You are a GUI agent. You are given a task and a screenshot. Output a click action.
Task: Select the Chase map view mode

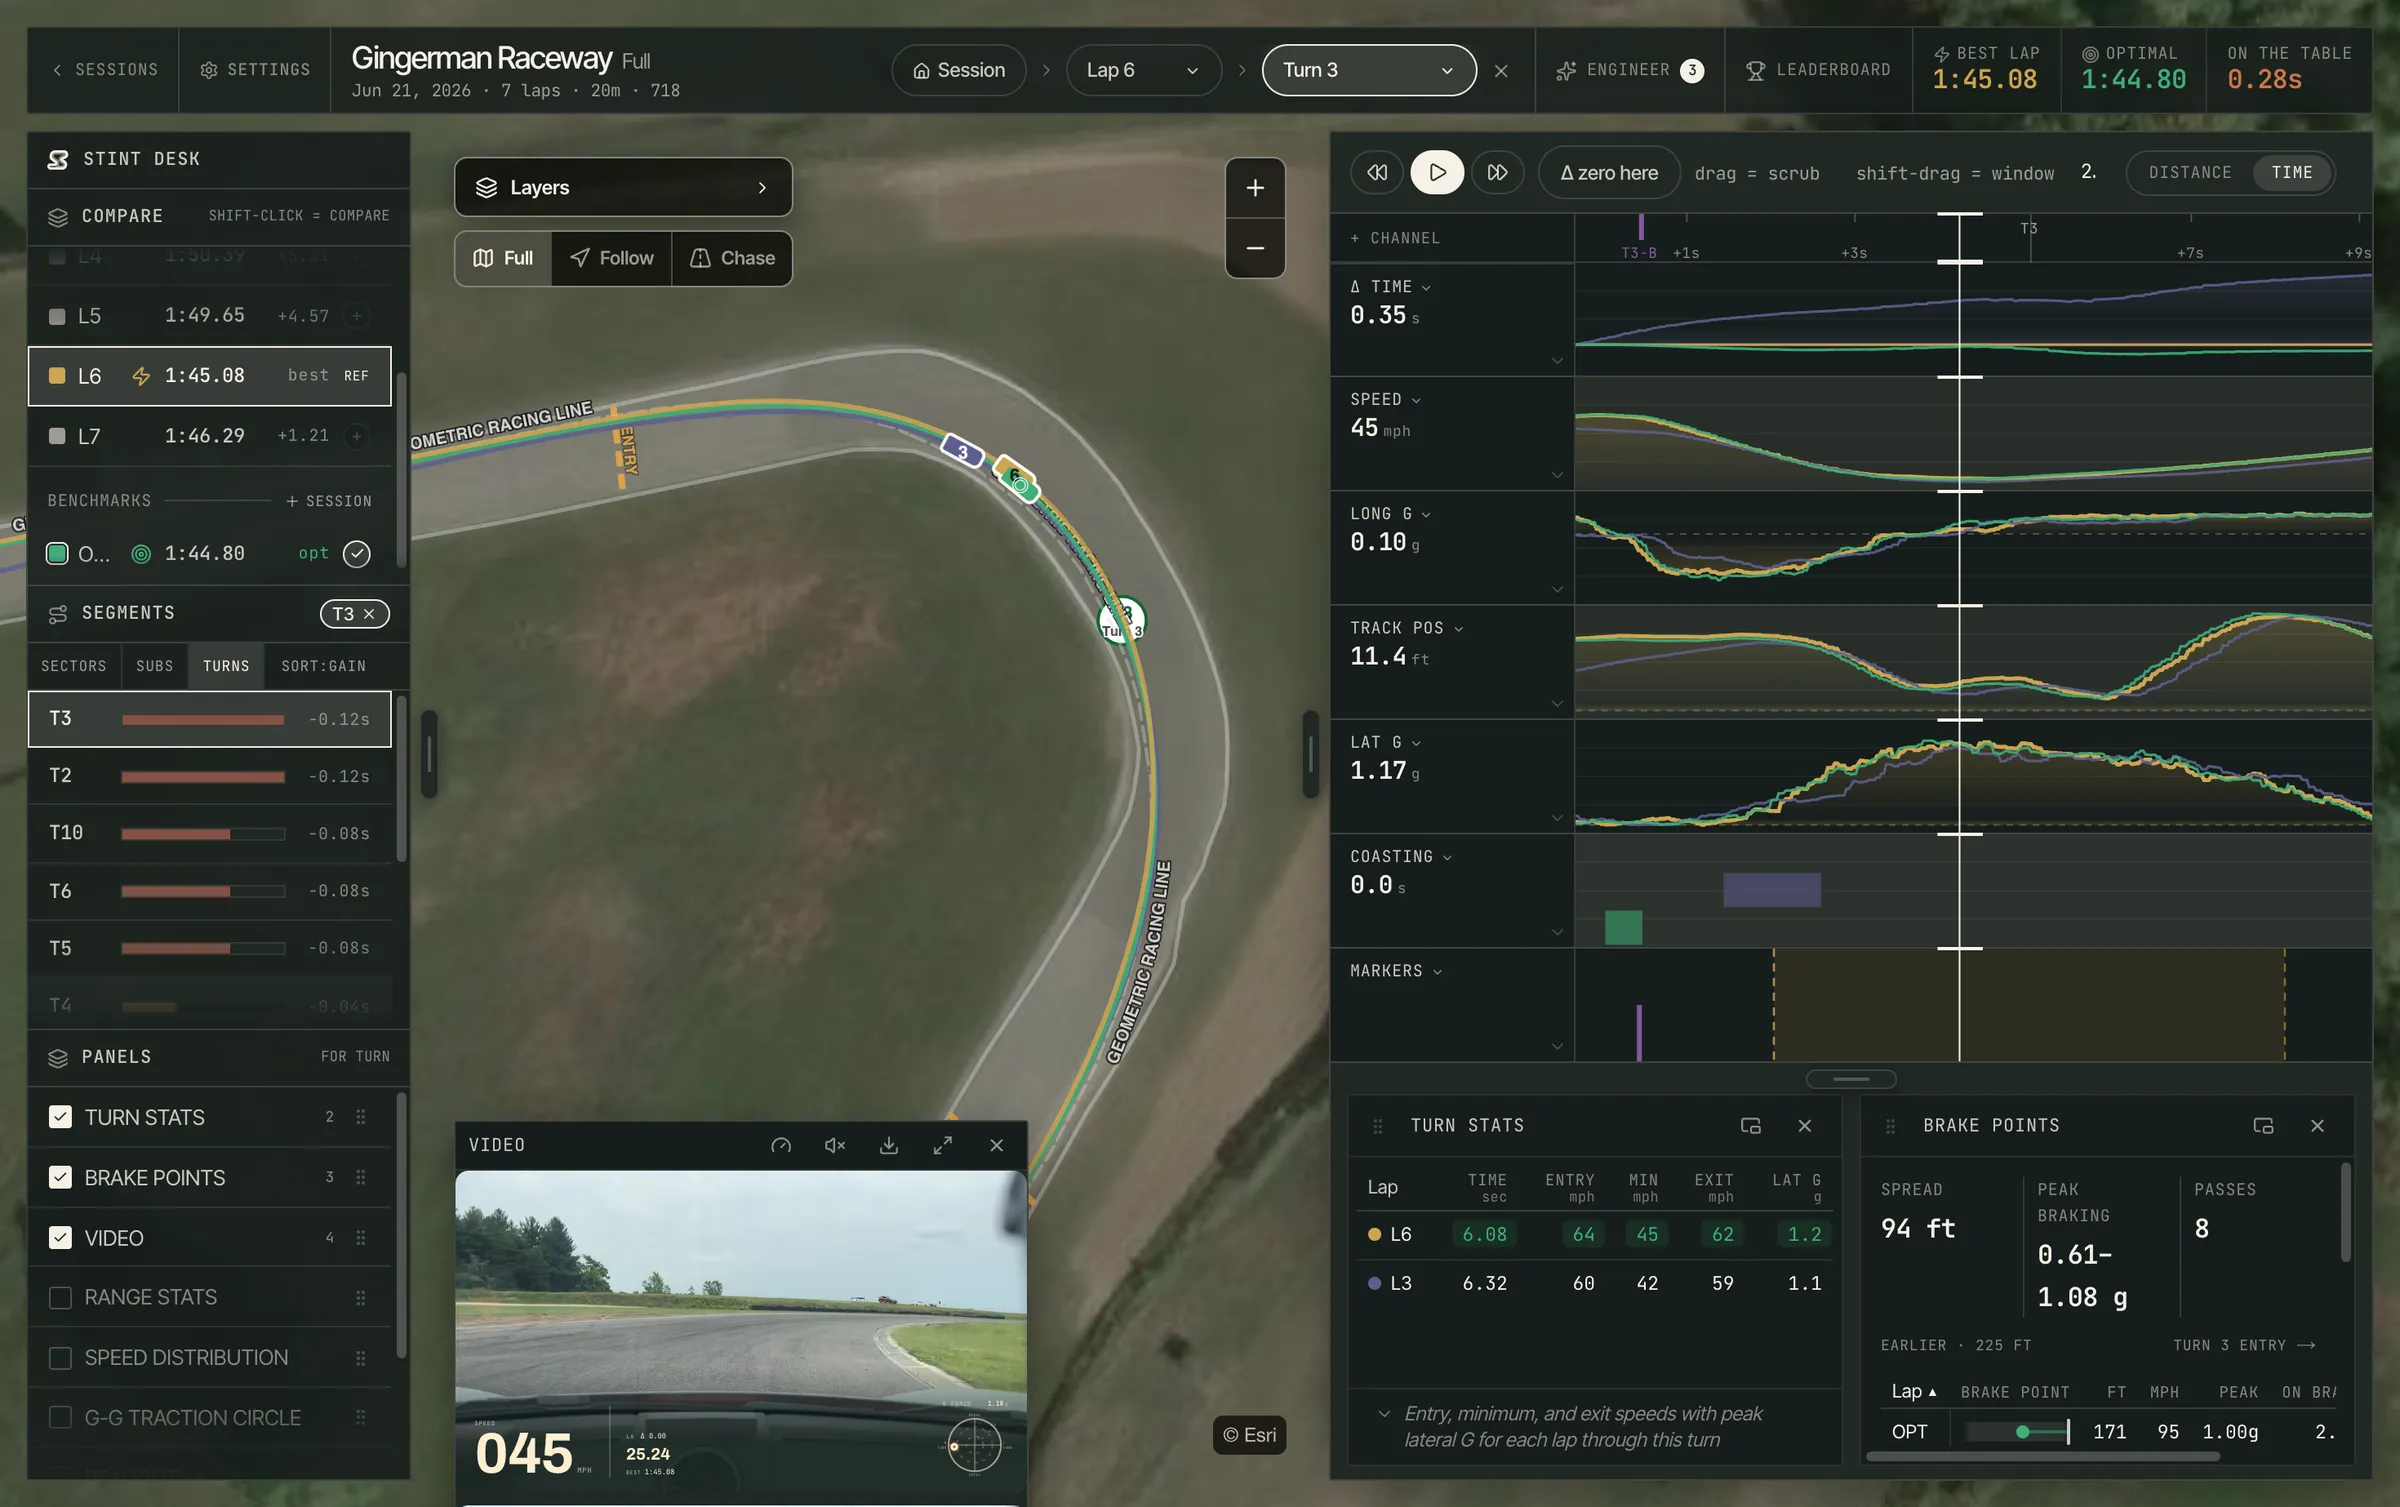(732, 258)
